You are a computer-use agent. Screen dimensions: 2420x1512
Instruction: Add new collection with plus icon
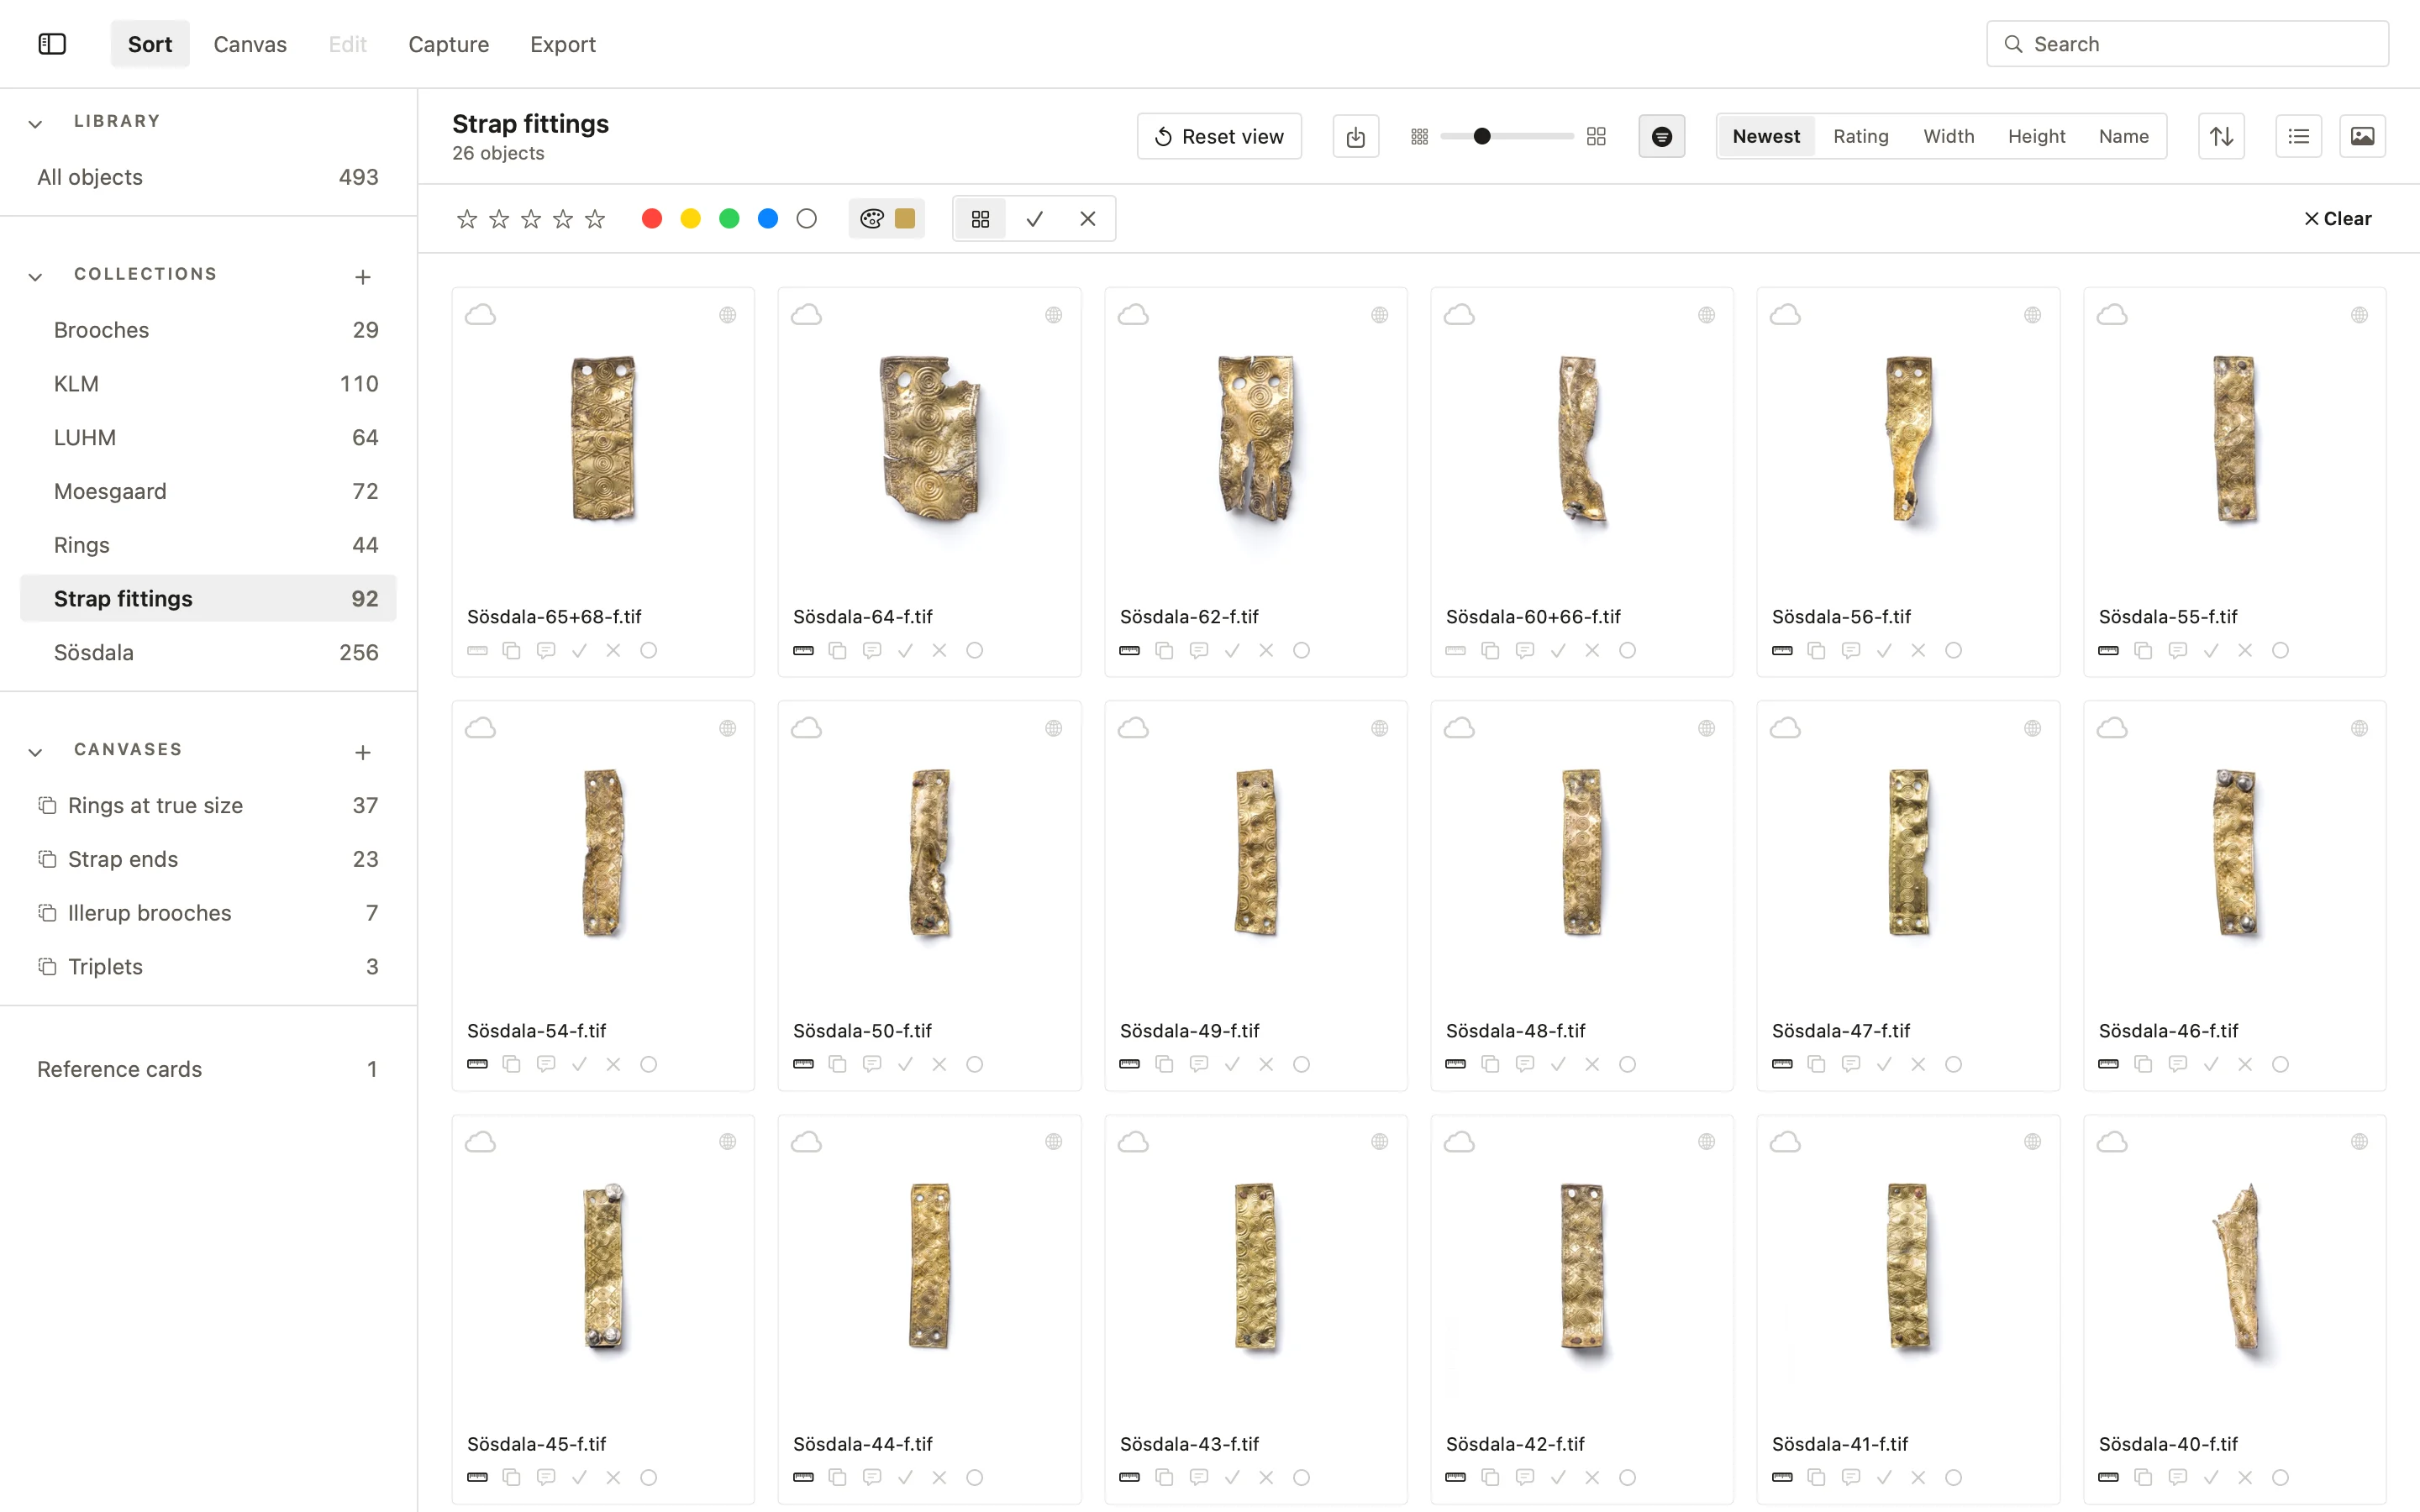coord(363,277)
